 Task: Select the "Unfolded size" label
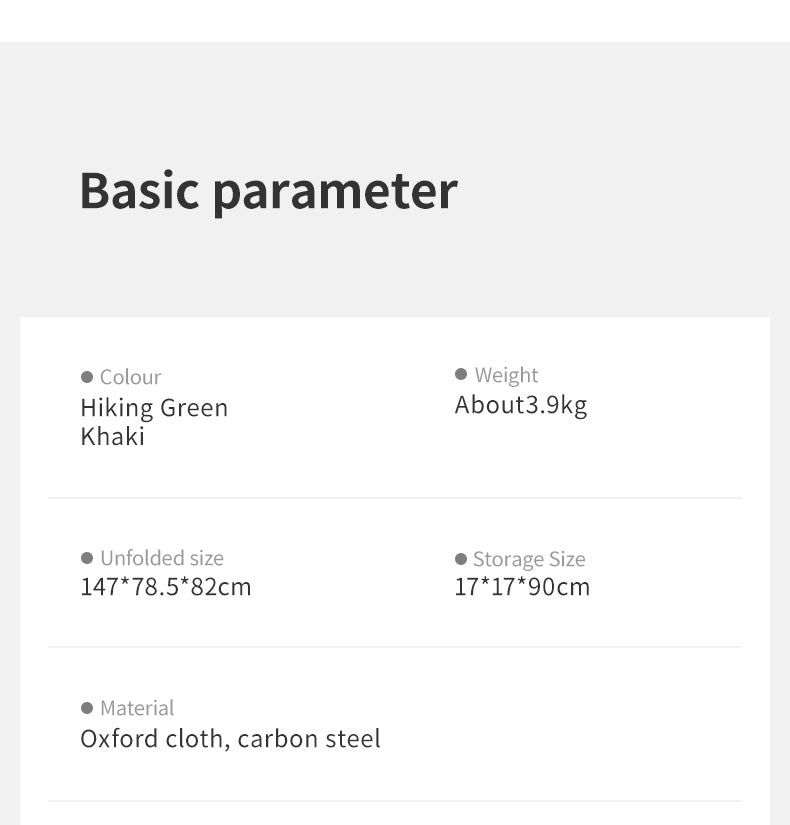(x=162, y=558)
